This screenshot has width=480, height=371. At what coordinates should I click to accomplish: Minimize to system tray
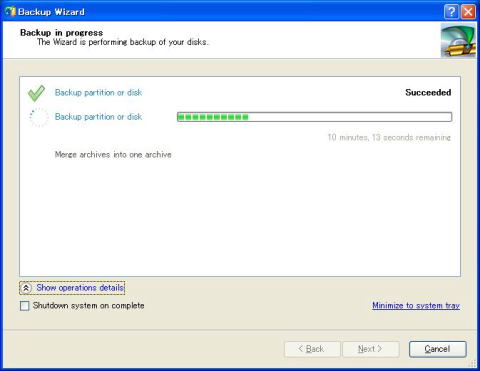click(x=416, y=305)
